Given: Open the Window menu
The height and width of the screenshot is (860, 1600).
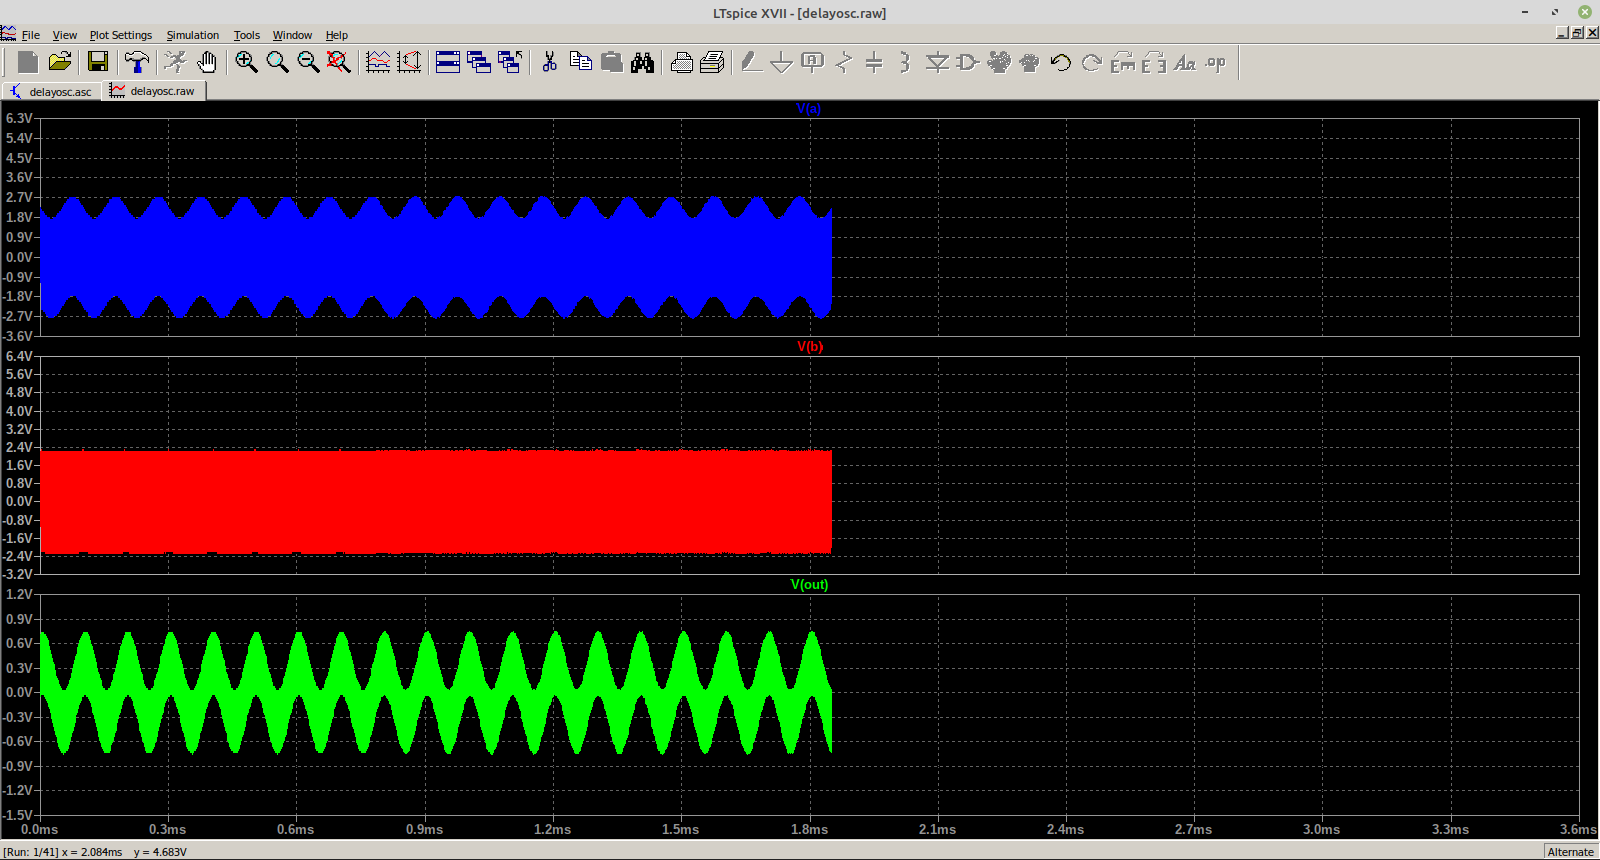Looking at the screenshot, I should pyautogui.click(x=293, y=35).
